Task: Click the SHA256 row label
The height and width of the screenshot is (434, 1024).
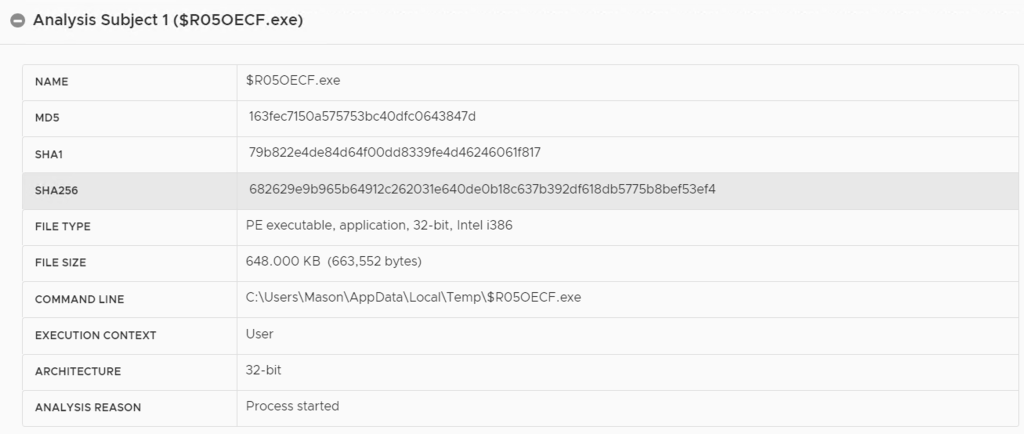Action: 56,190
